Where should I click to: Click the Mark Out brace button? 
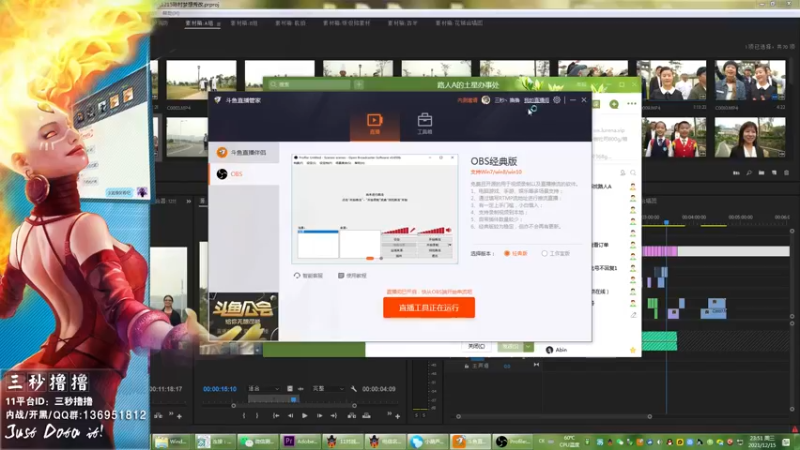coord(257,416)
